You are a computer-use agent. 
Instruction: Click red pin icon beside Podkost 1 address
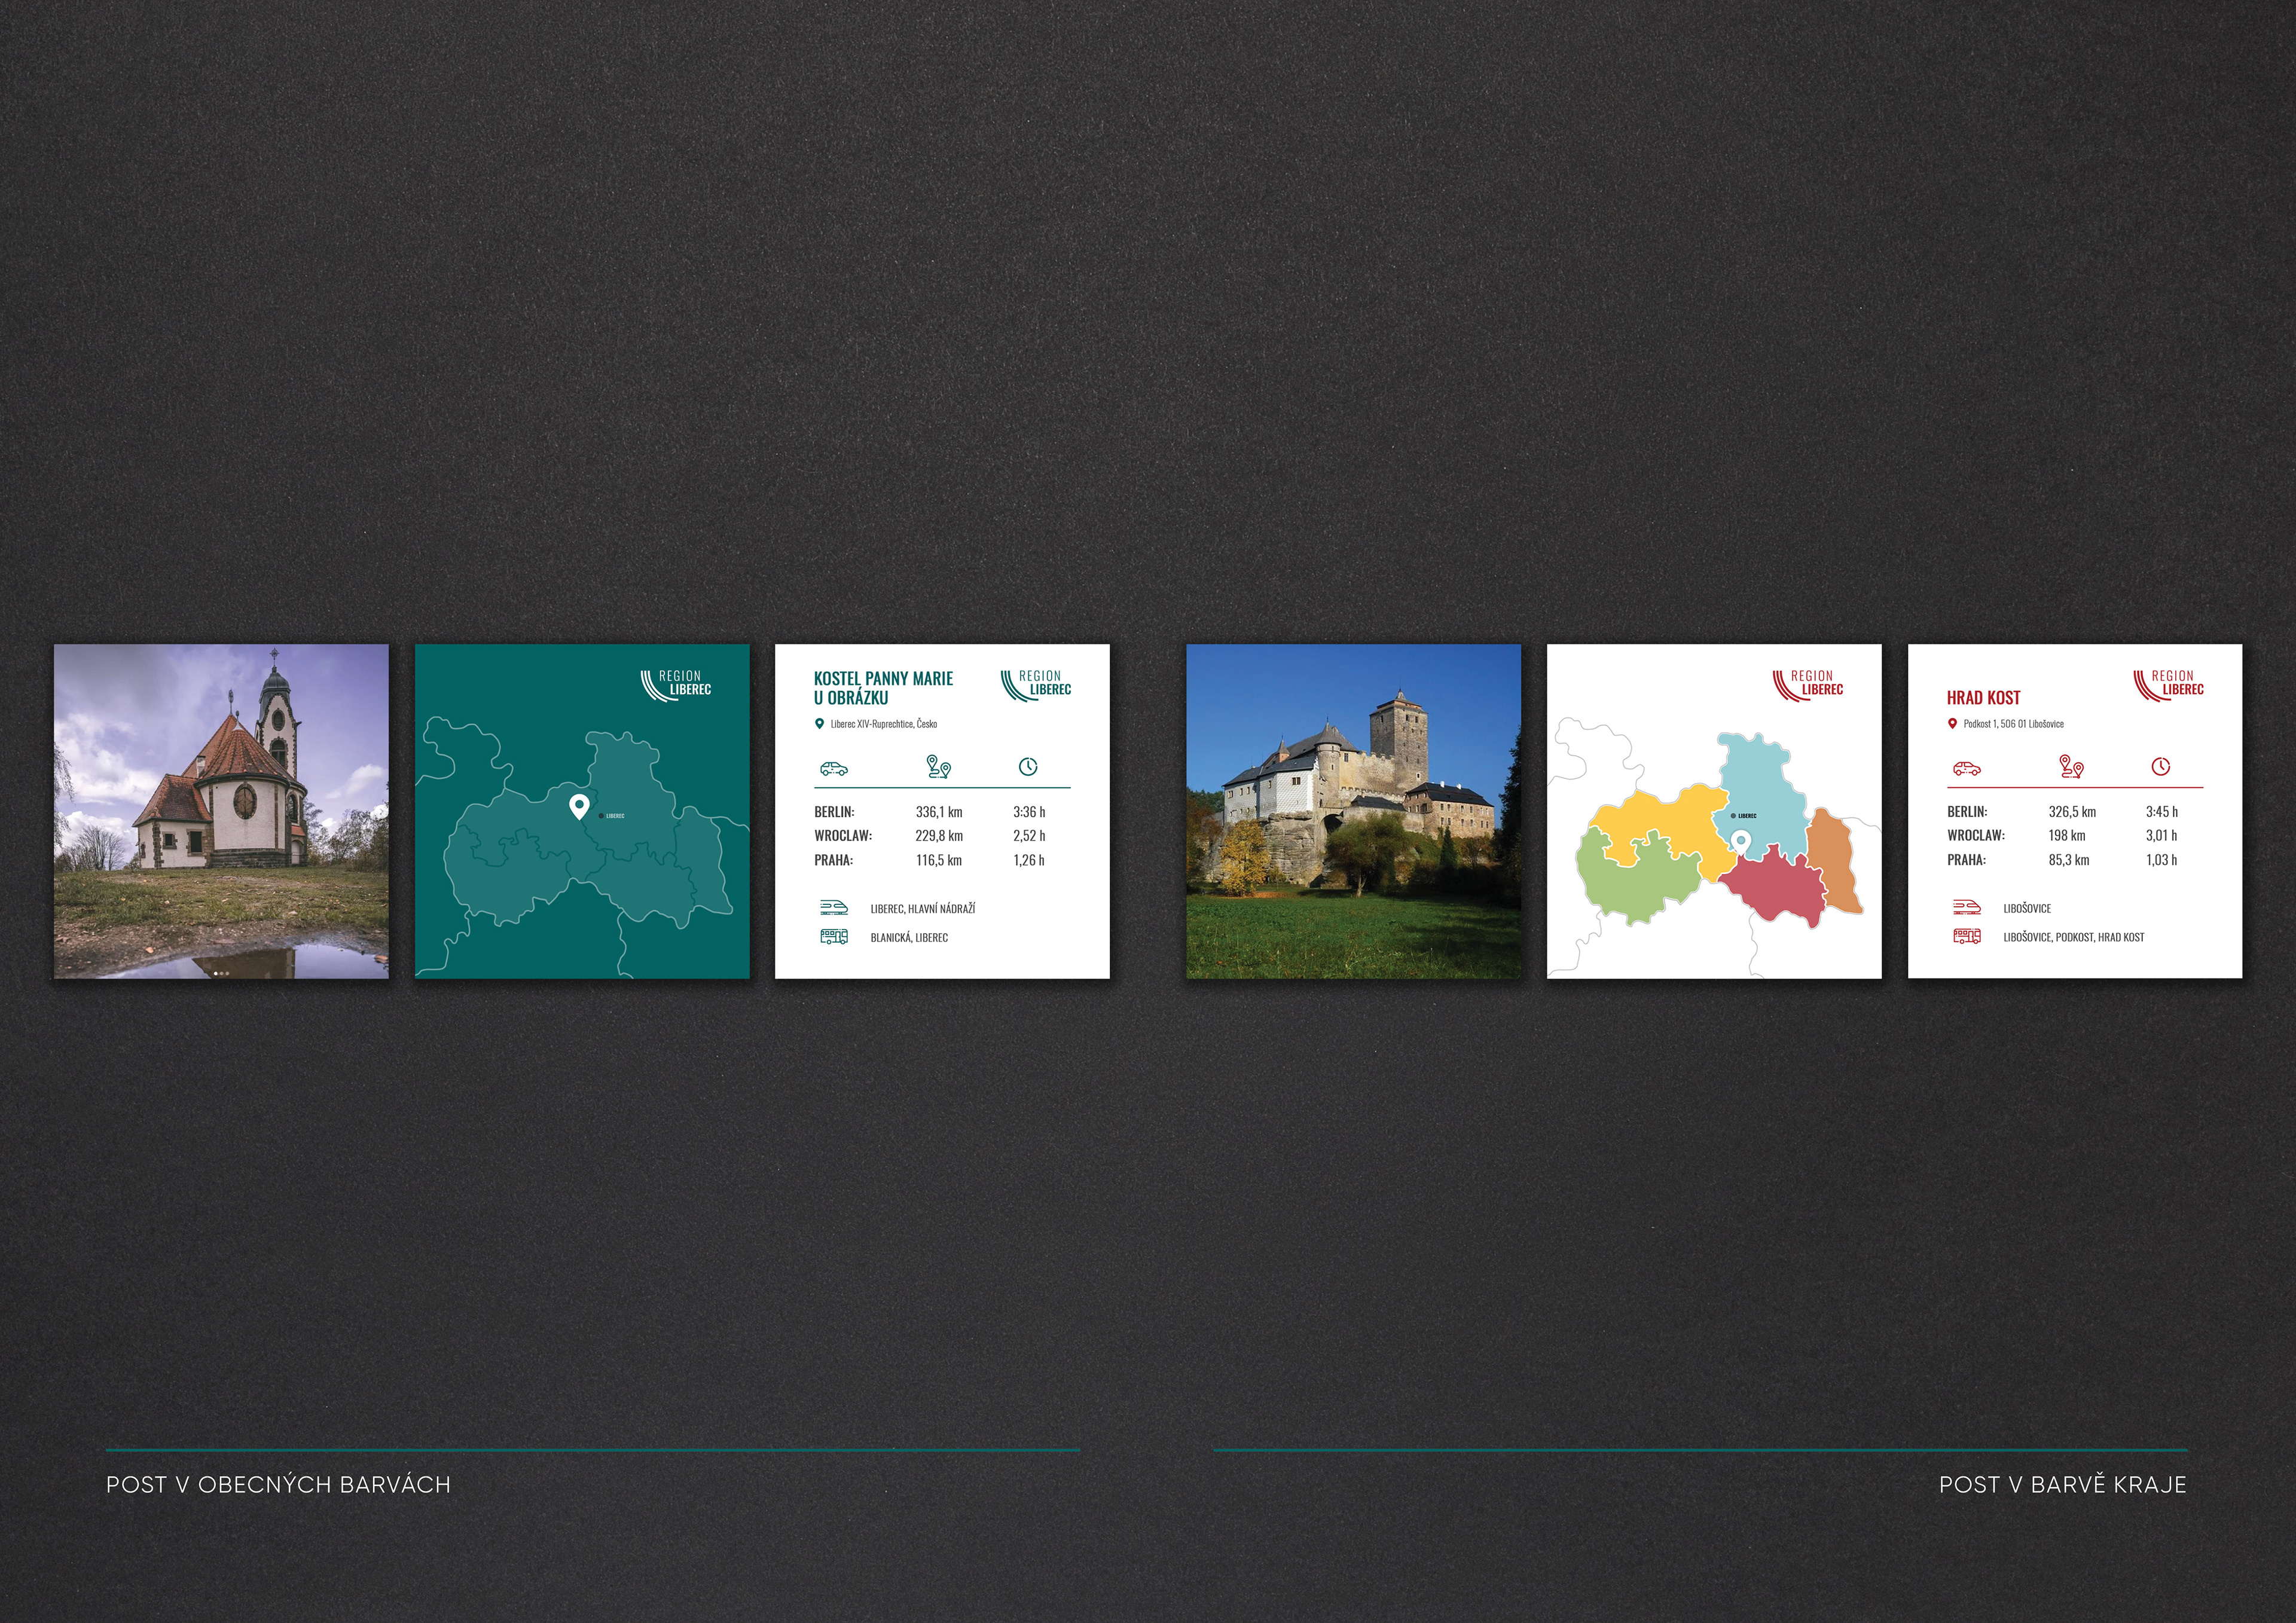click(x=1952, y=724)
